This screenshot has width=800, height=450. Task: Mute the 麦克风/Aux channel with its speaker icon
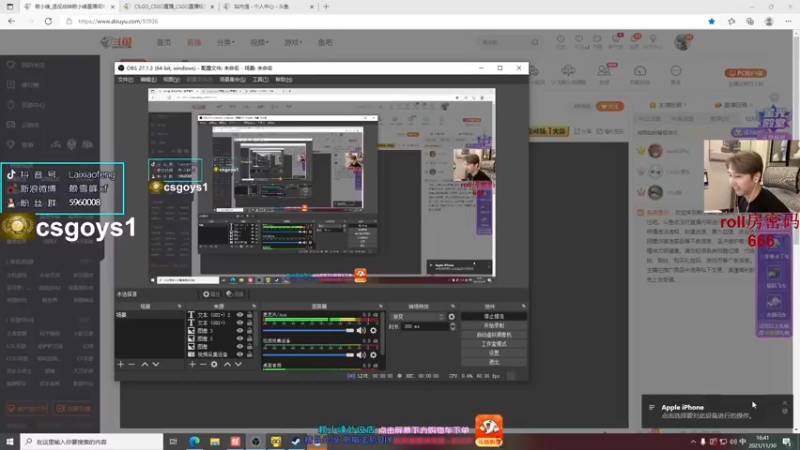tap(361, 331)
